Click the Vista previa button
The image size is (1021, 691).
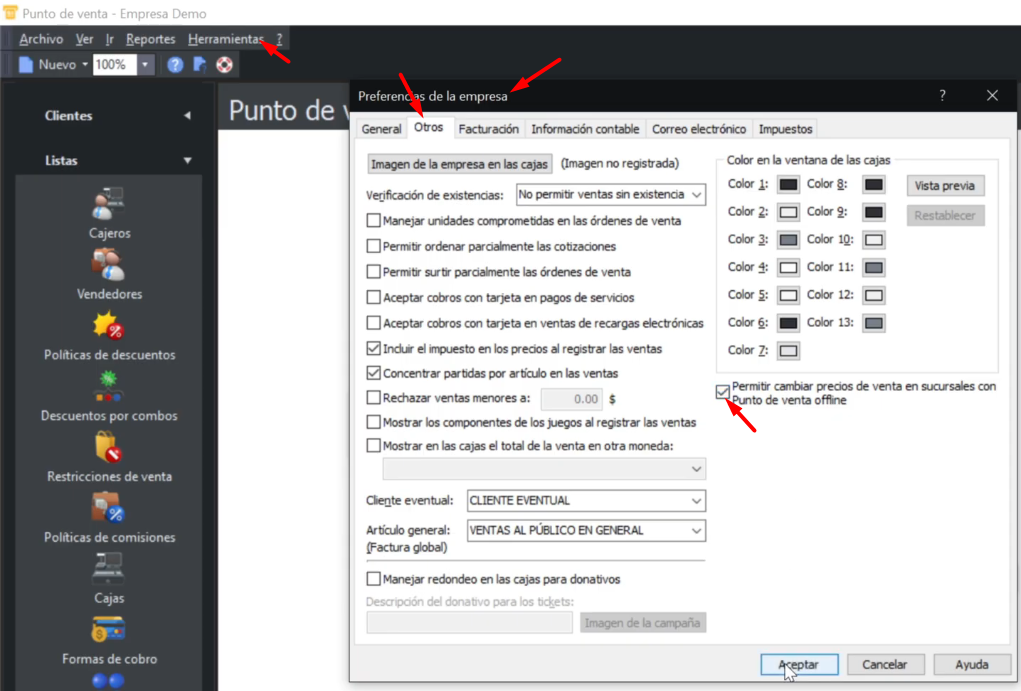point(945,186)
